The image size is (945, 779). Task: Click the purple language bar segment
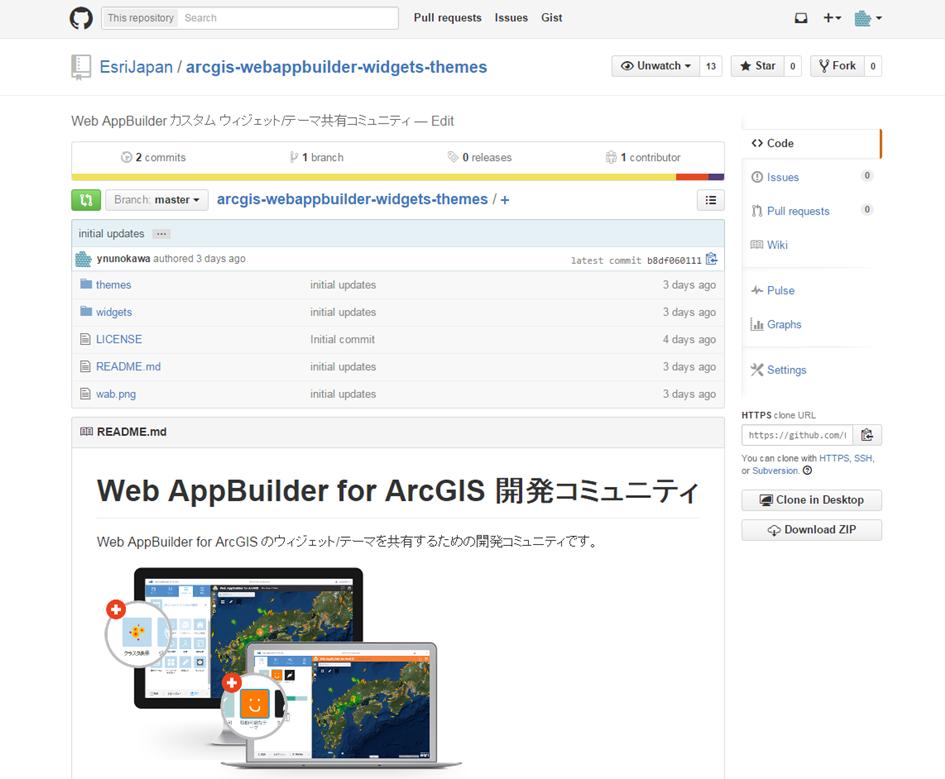click(716, 177)
